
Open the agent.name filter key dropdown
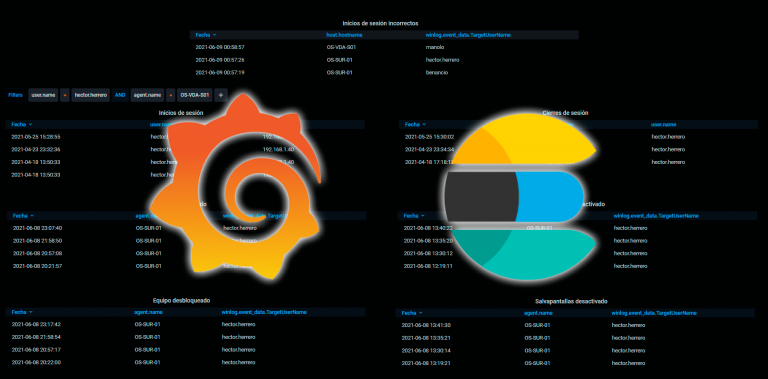pyautogui.click(x=147, y=95)
